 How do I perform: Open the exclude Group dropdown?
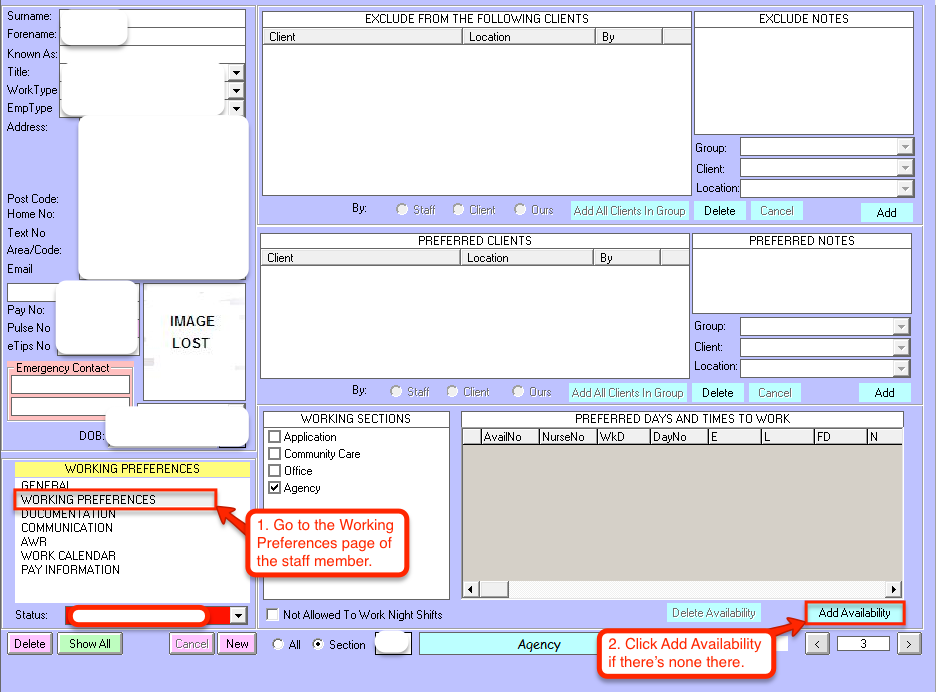coord(904,148)
